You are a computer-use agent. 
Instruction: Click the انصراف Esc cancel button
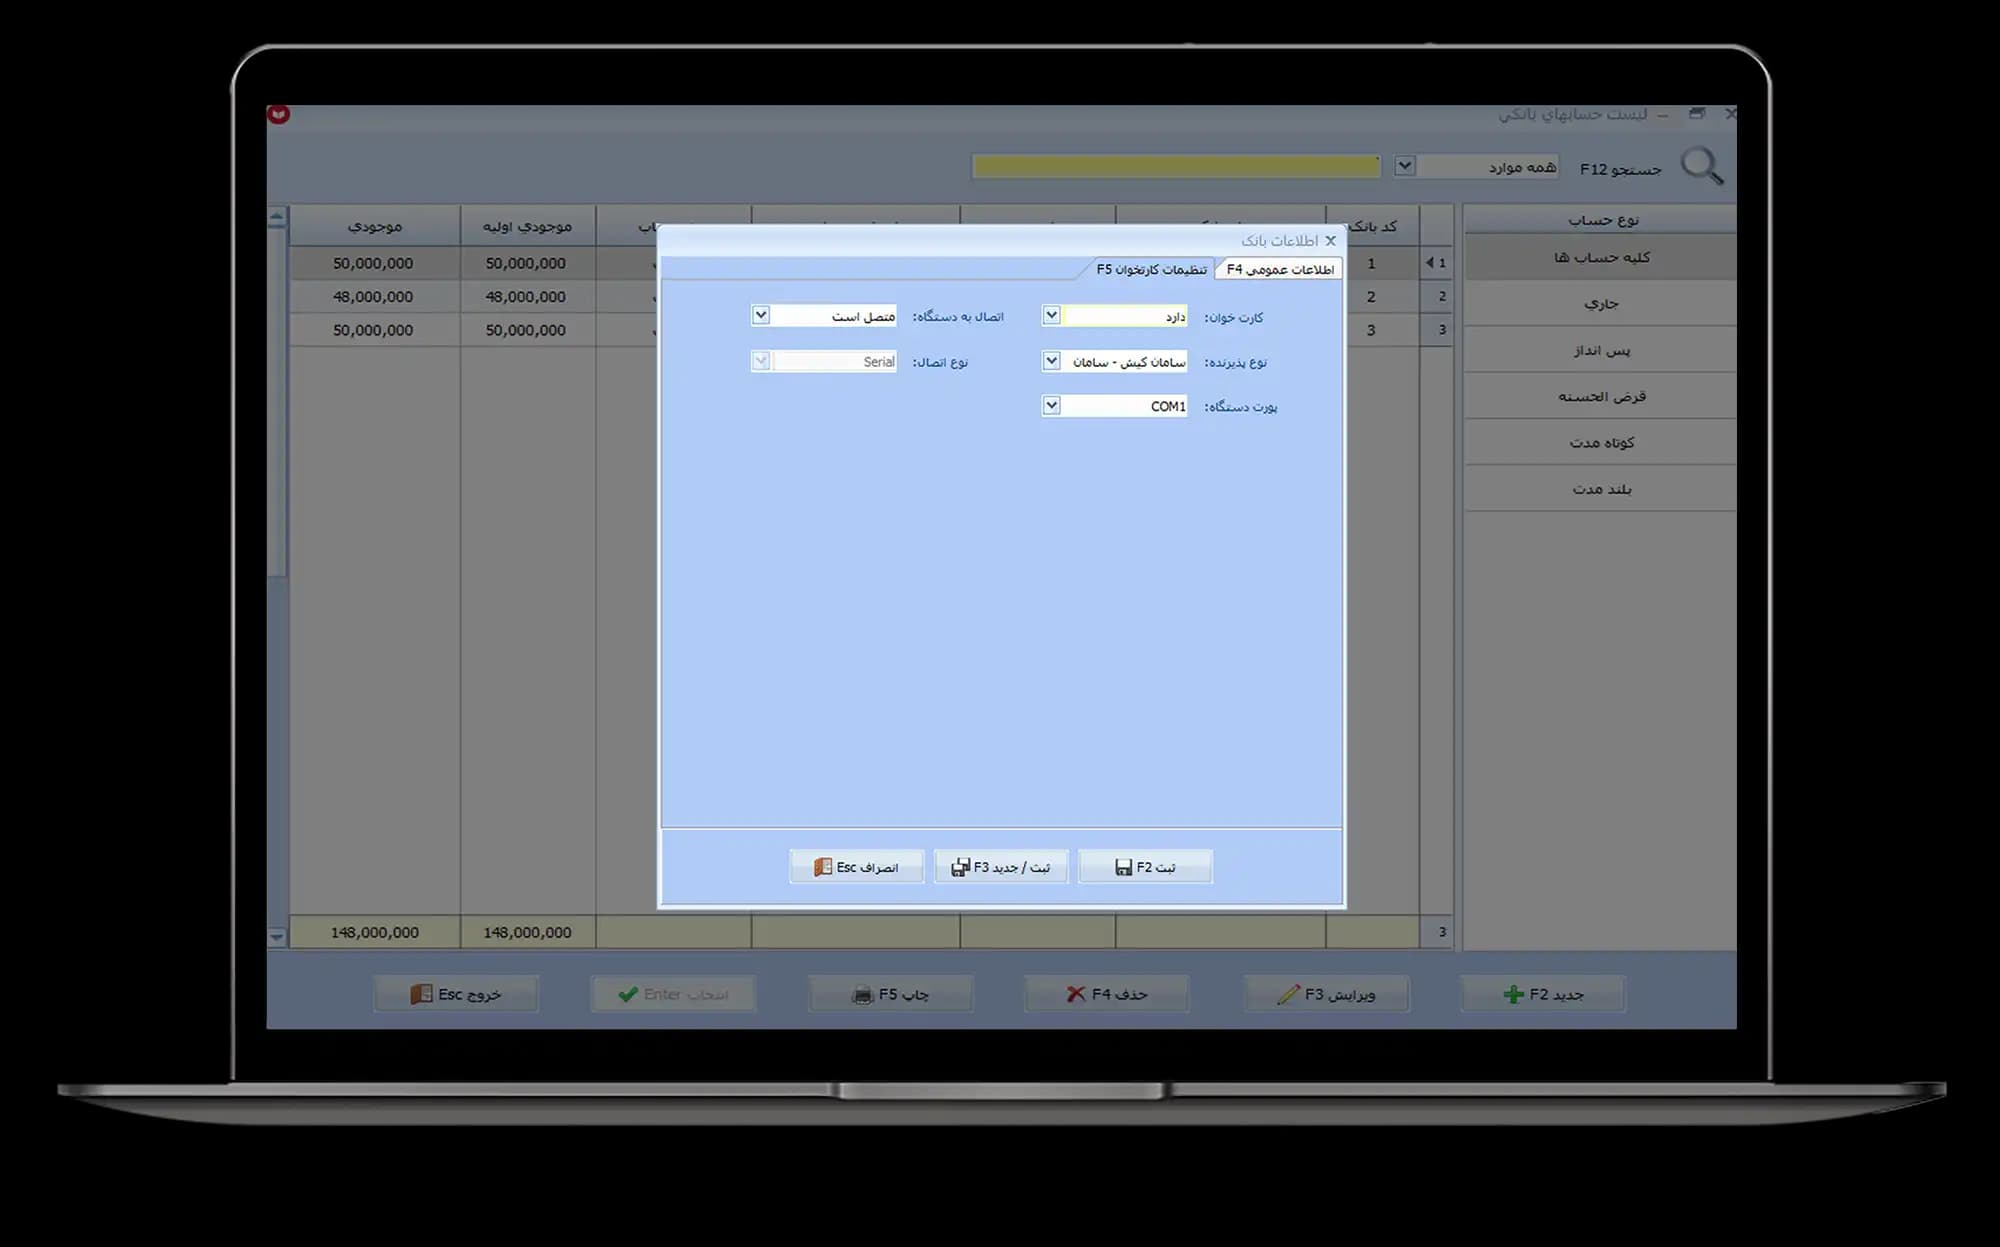pos(856,867)
